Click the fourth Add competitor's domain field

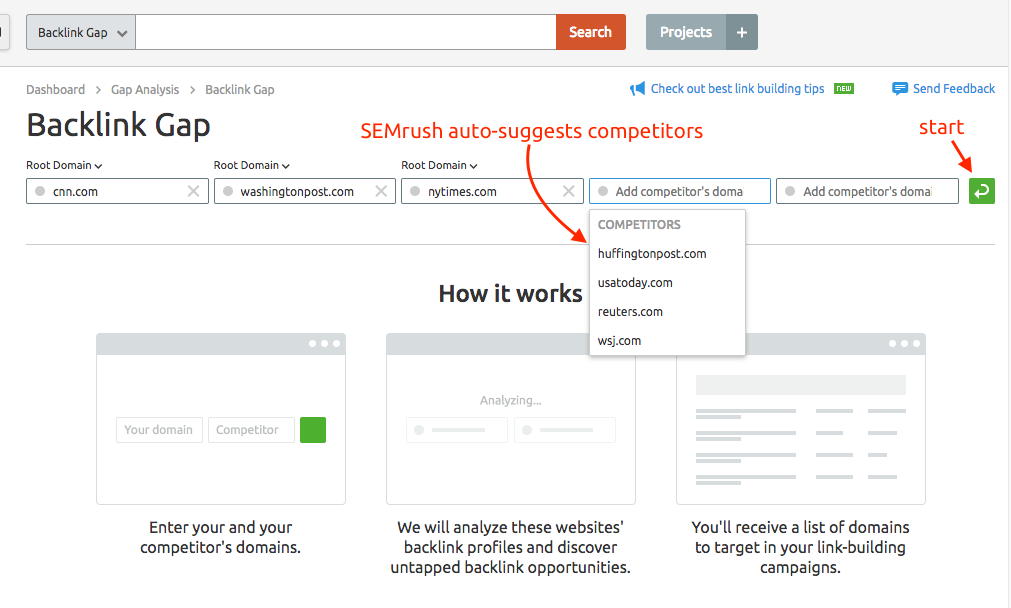(x=680, y=191)
